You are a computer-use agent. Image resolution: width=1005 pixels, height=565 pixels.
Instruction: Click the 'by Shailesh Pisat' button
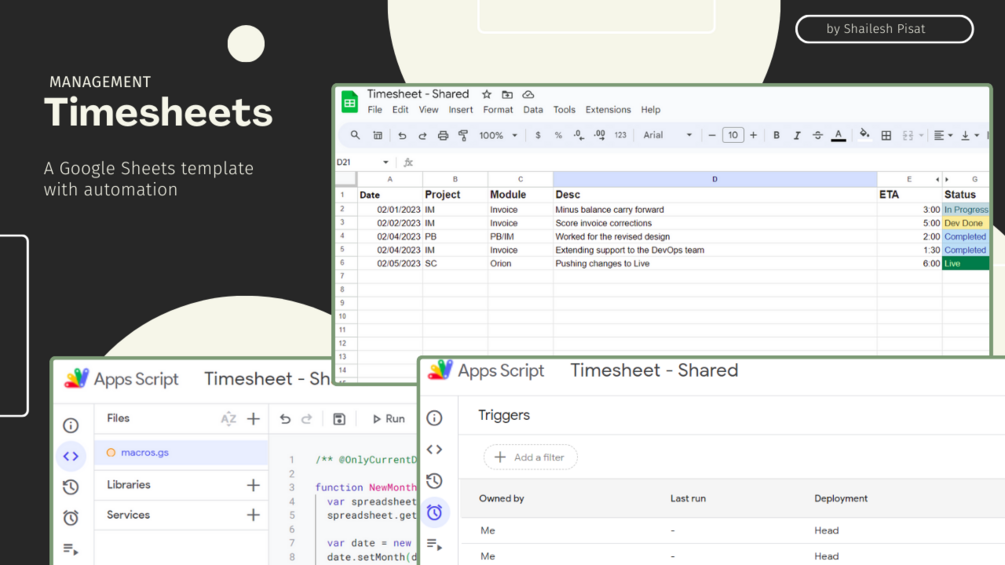884,29
